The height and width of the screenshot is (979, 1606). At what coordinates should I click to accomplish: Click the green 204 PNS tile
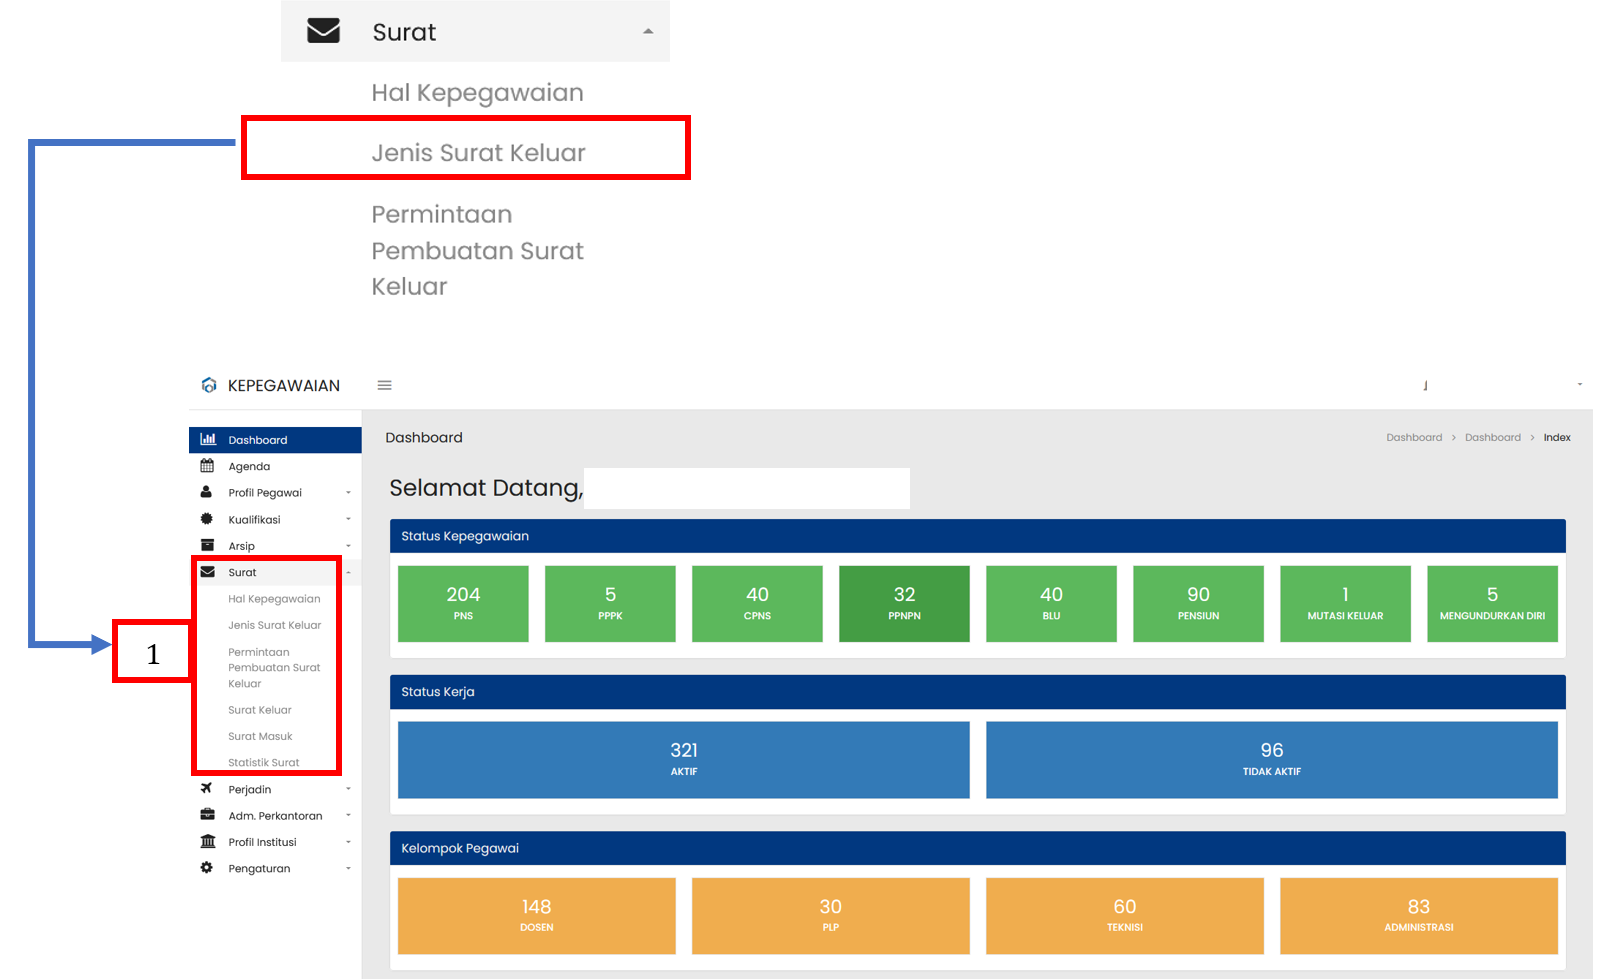coord(463,603)
